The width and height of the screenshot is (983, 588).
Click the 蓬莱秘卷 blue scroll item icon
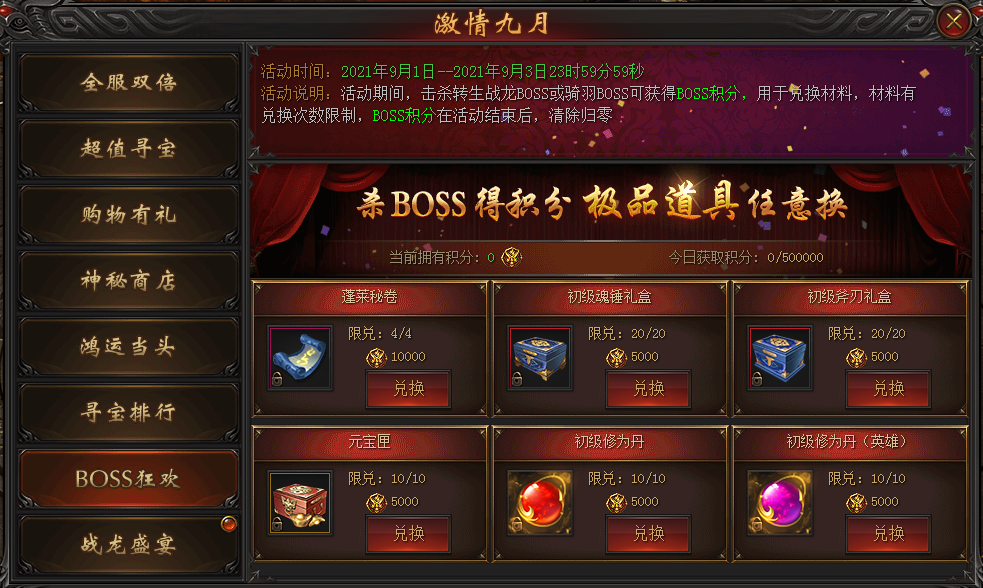pos(300,358)
